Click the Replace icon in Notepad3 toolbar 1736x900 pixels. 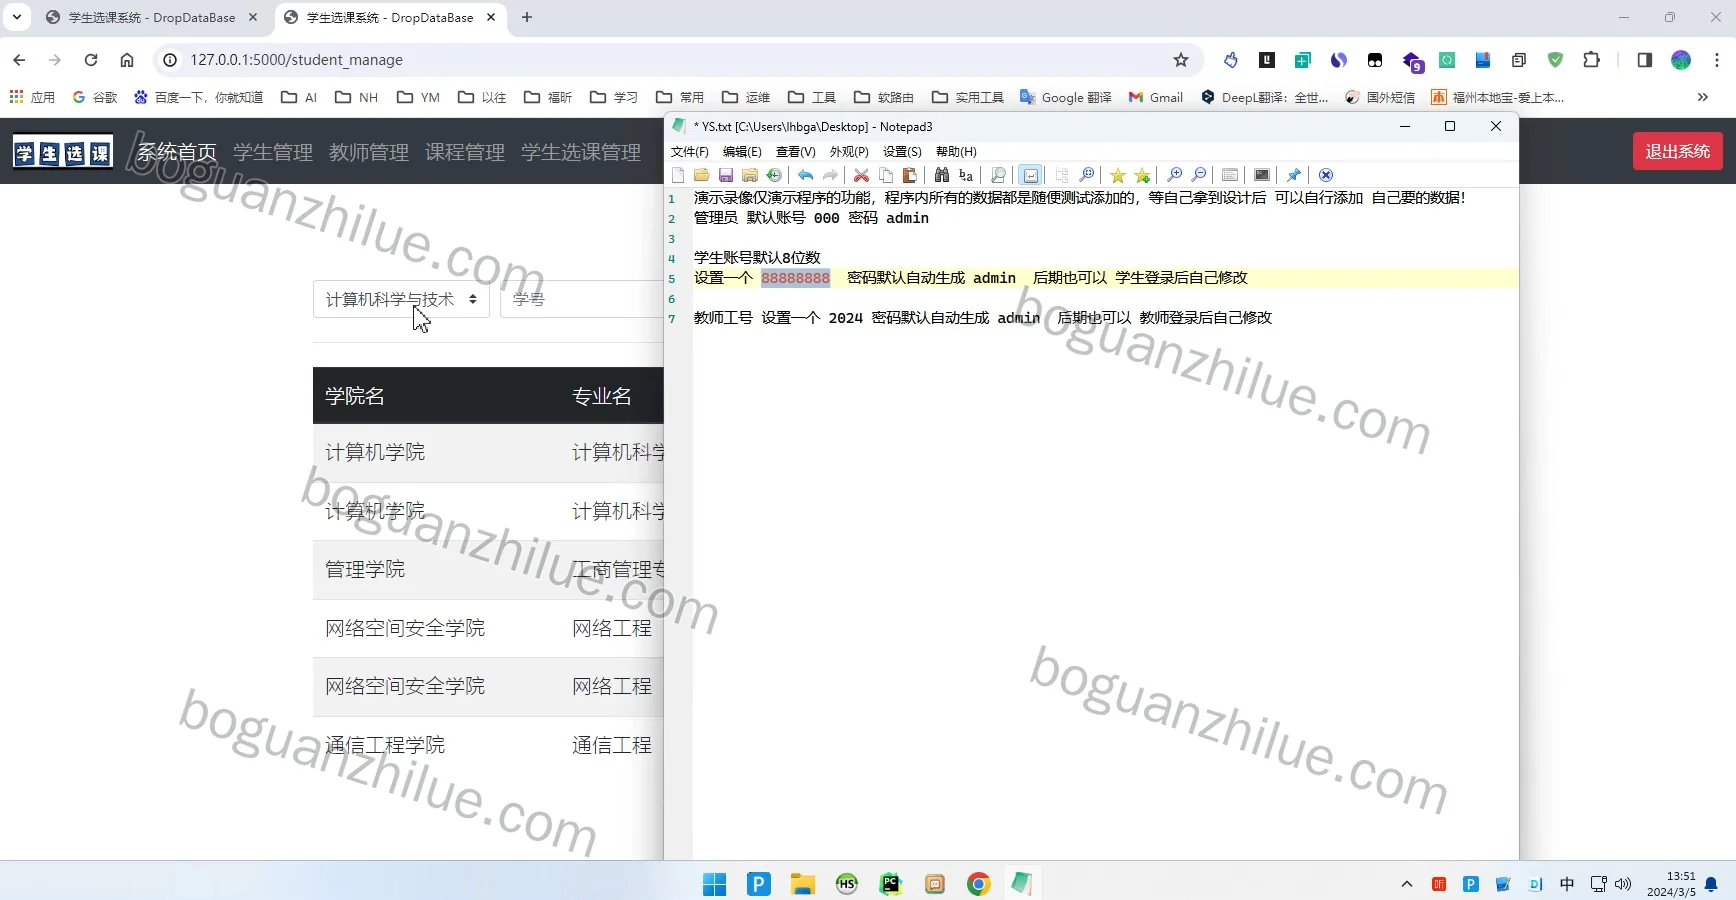click(966, 175)
